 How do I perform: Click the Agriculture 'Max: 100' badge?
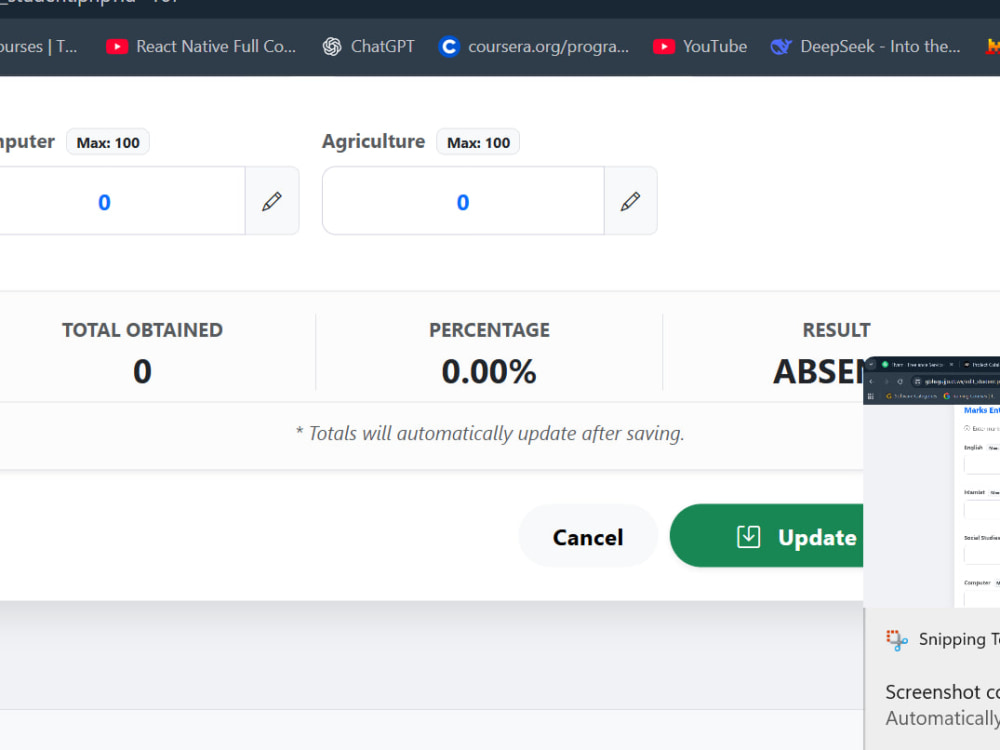tap(478, 142)
